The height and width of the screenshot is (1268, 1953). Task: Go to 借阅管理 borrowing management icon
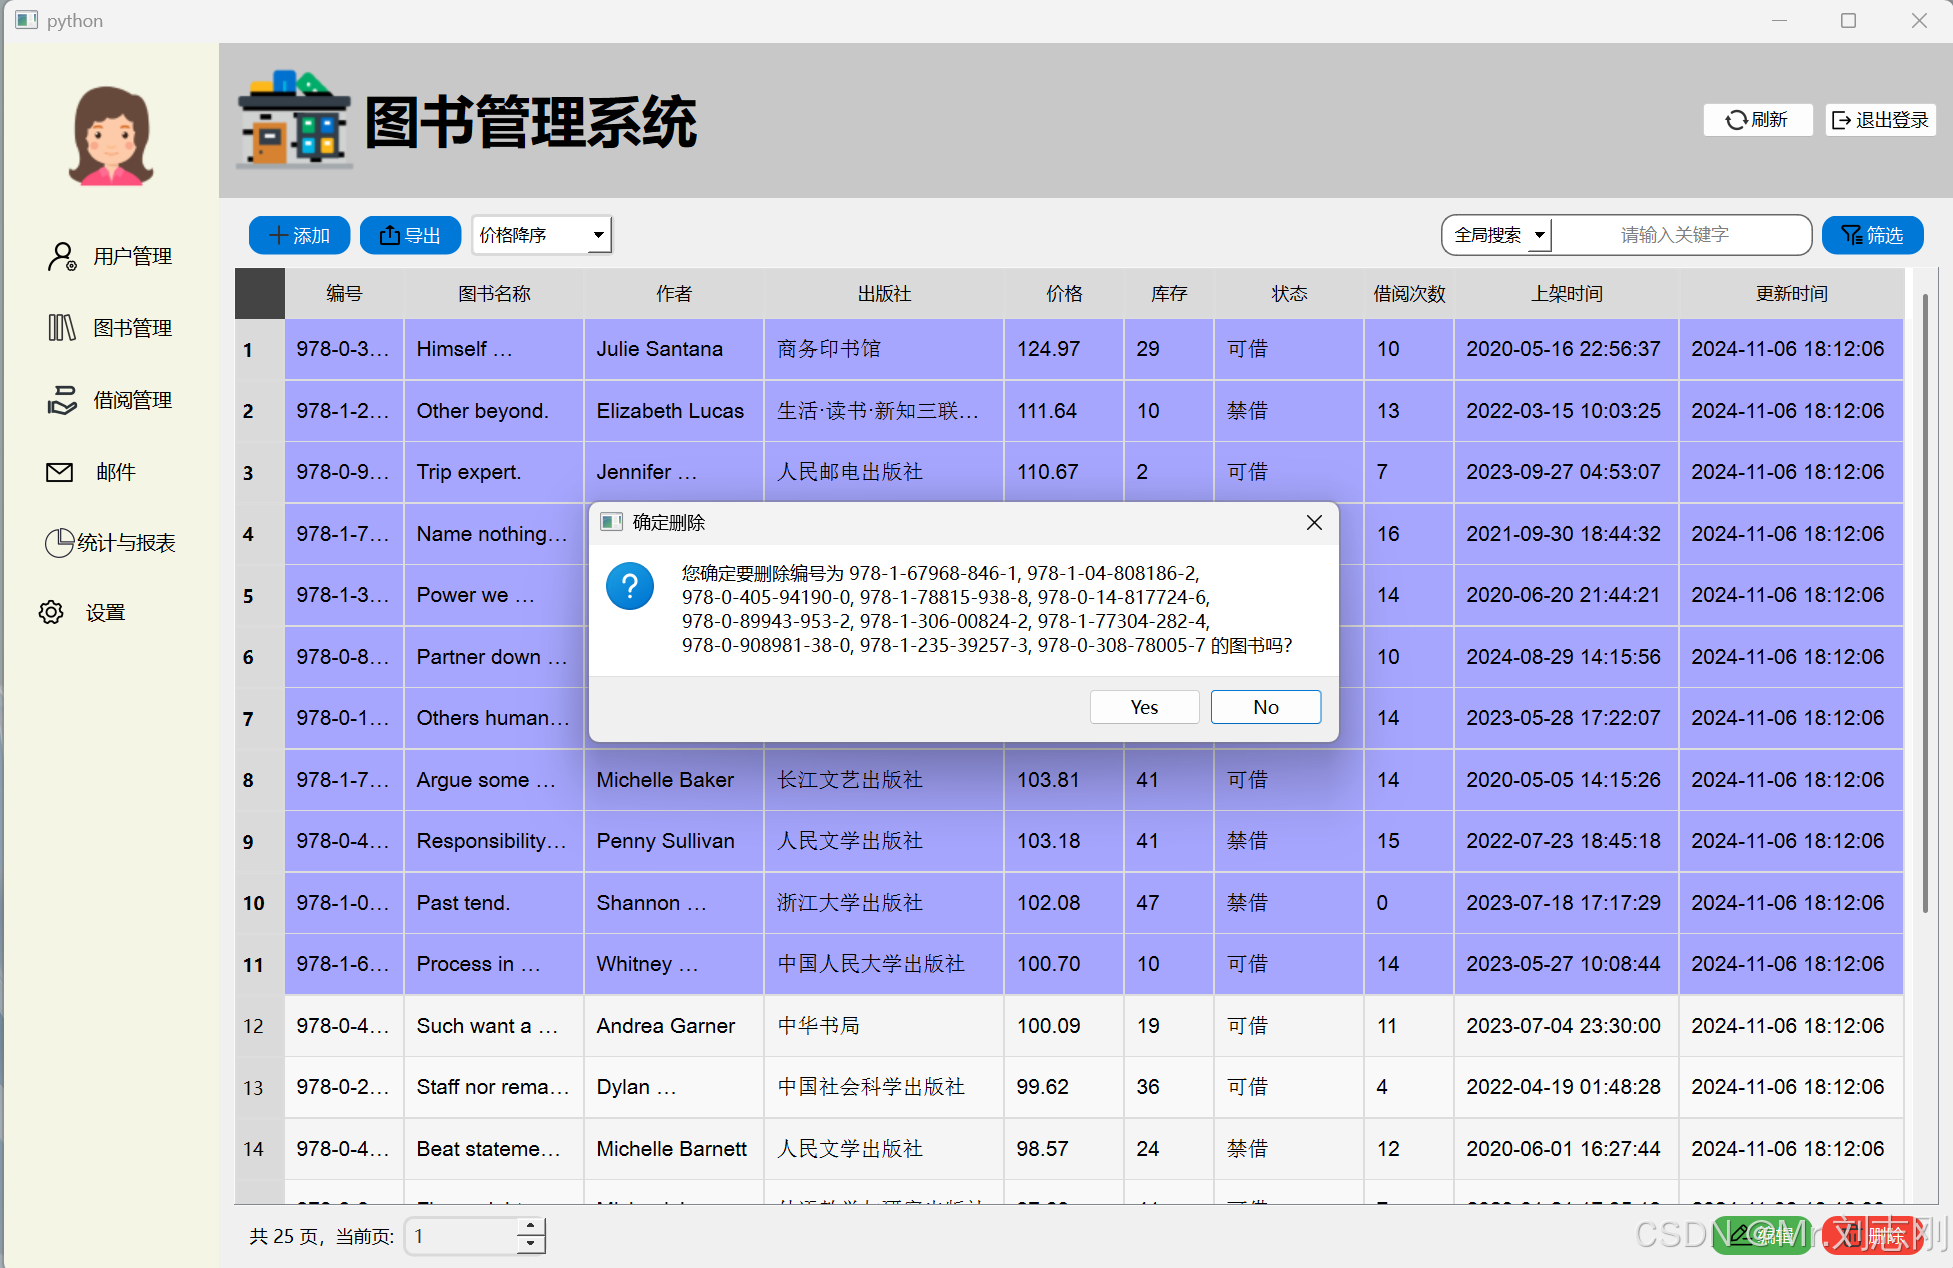click(62, 400)
